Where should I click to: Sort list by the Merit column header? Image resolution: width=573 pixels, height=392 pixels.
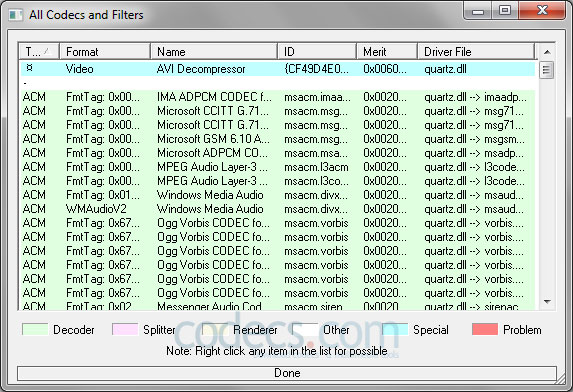click(387, 52)
